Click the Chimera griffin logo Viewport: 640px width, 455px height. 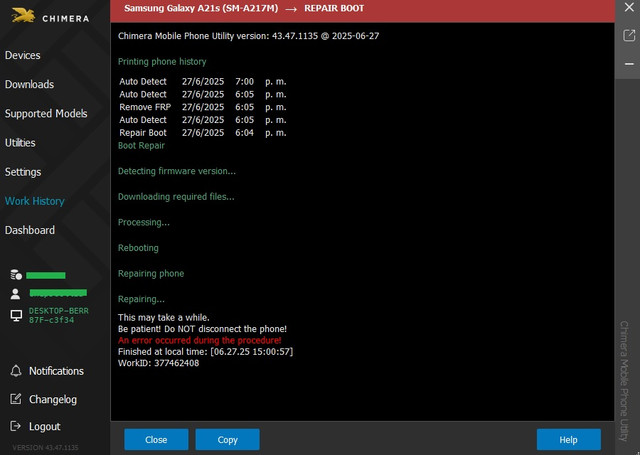(x=23, y=16)
